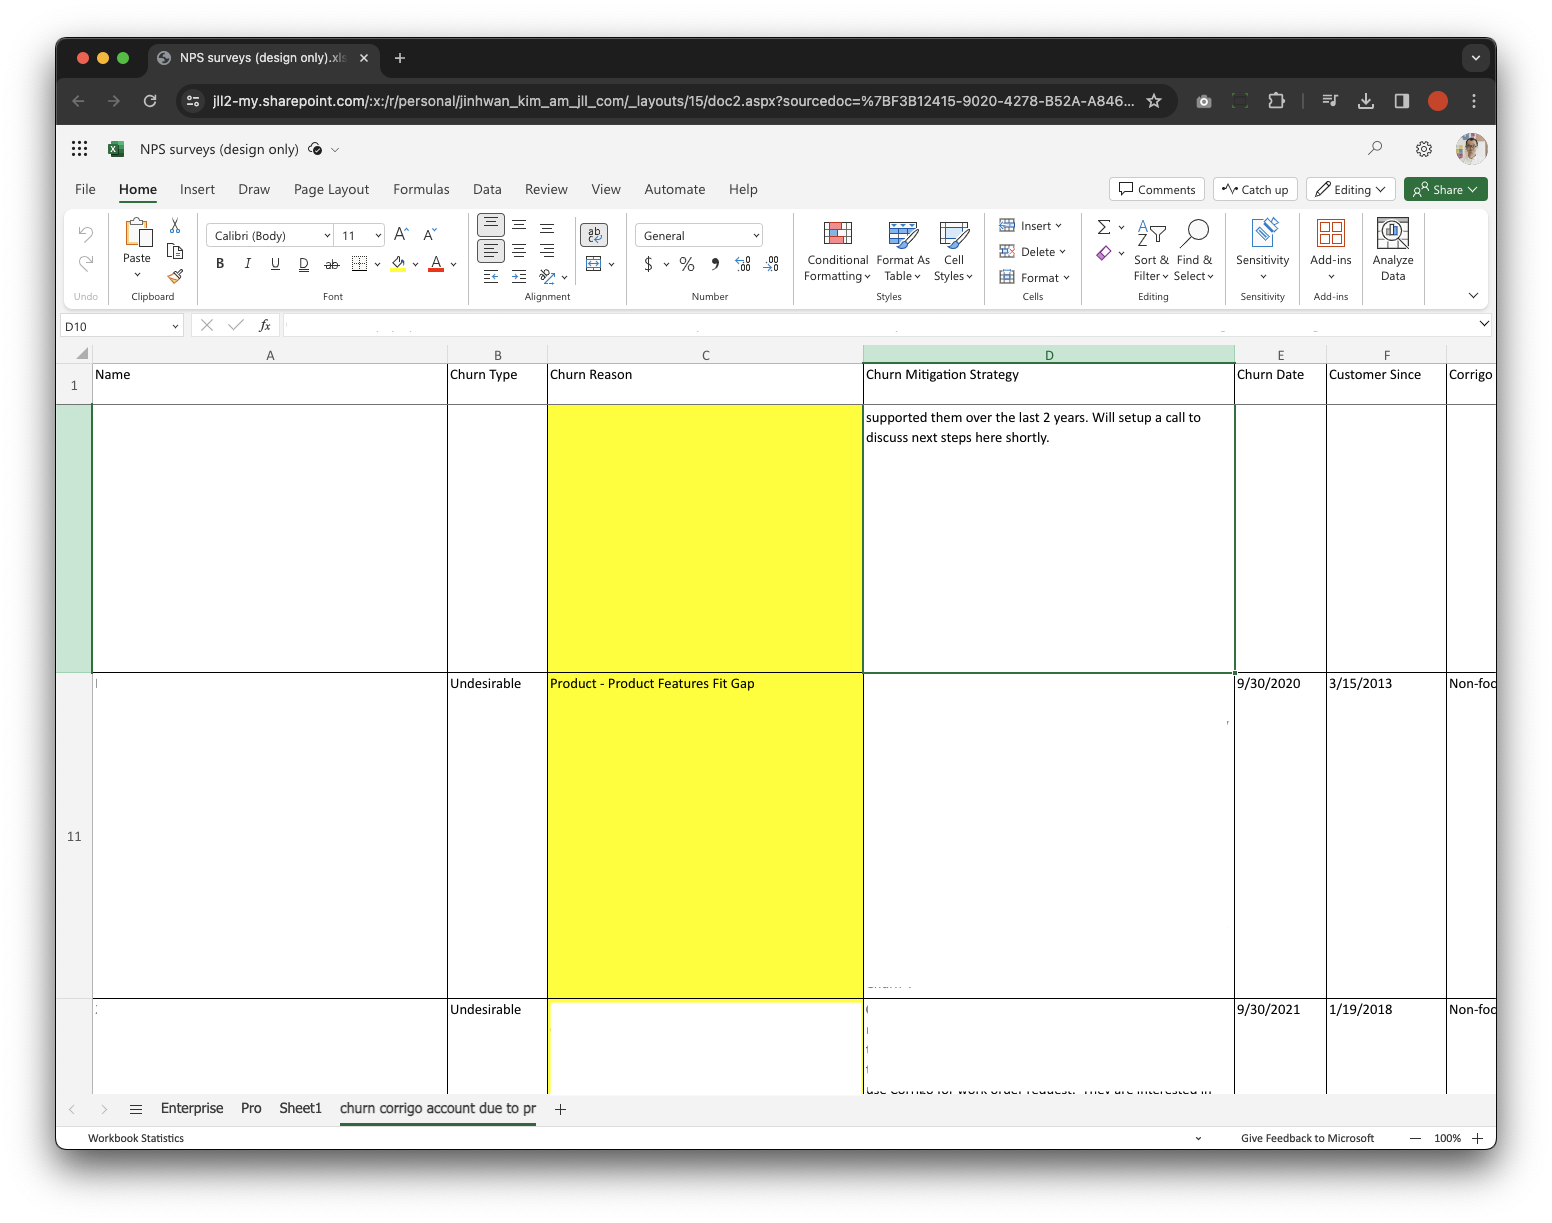Click the green Share button

tap(1445, 190)
